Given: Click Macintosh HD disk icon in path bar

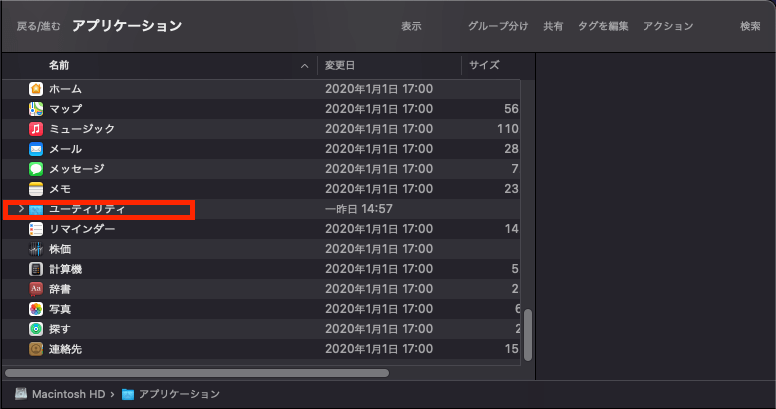Looking at the screenshot, I should coord(21,394).
